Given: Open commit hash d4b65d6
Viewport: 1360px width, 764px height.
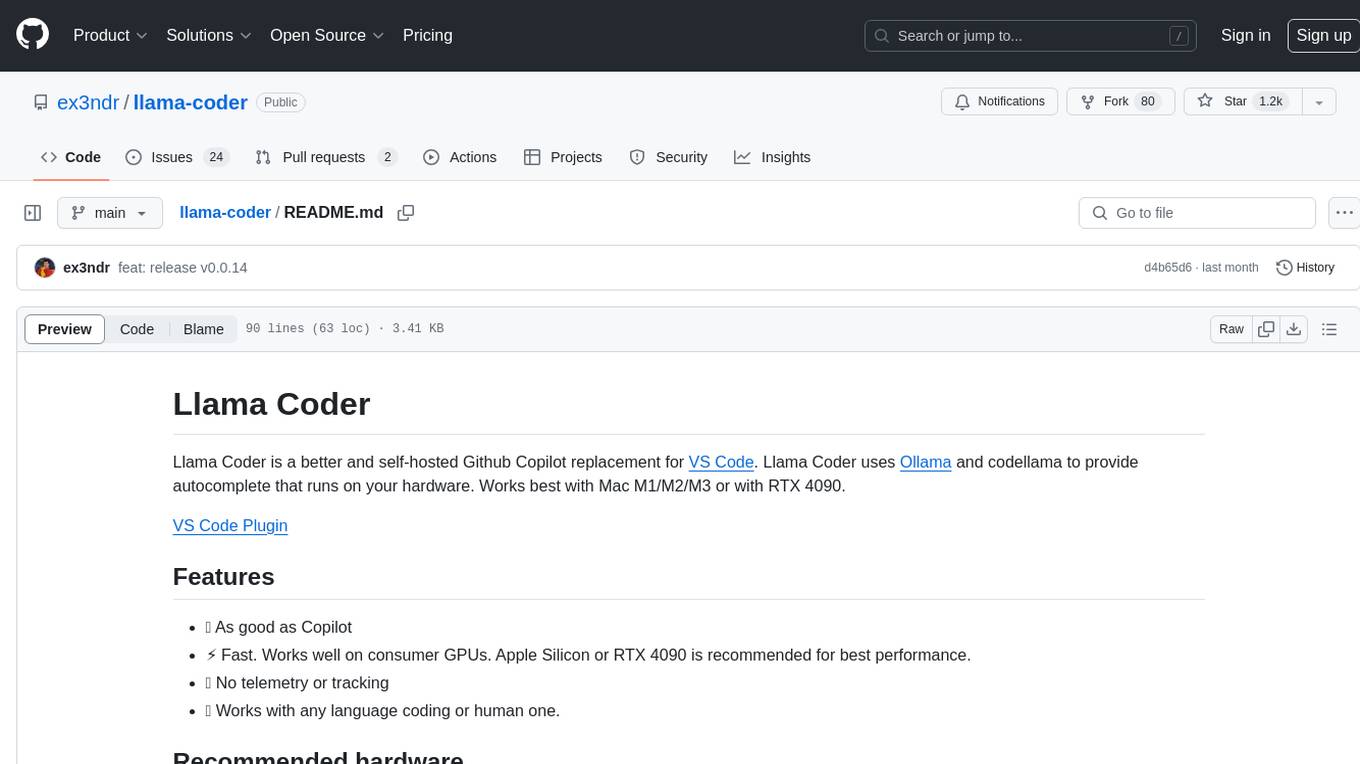Looking at the screenshot, I should (1168, 268).
